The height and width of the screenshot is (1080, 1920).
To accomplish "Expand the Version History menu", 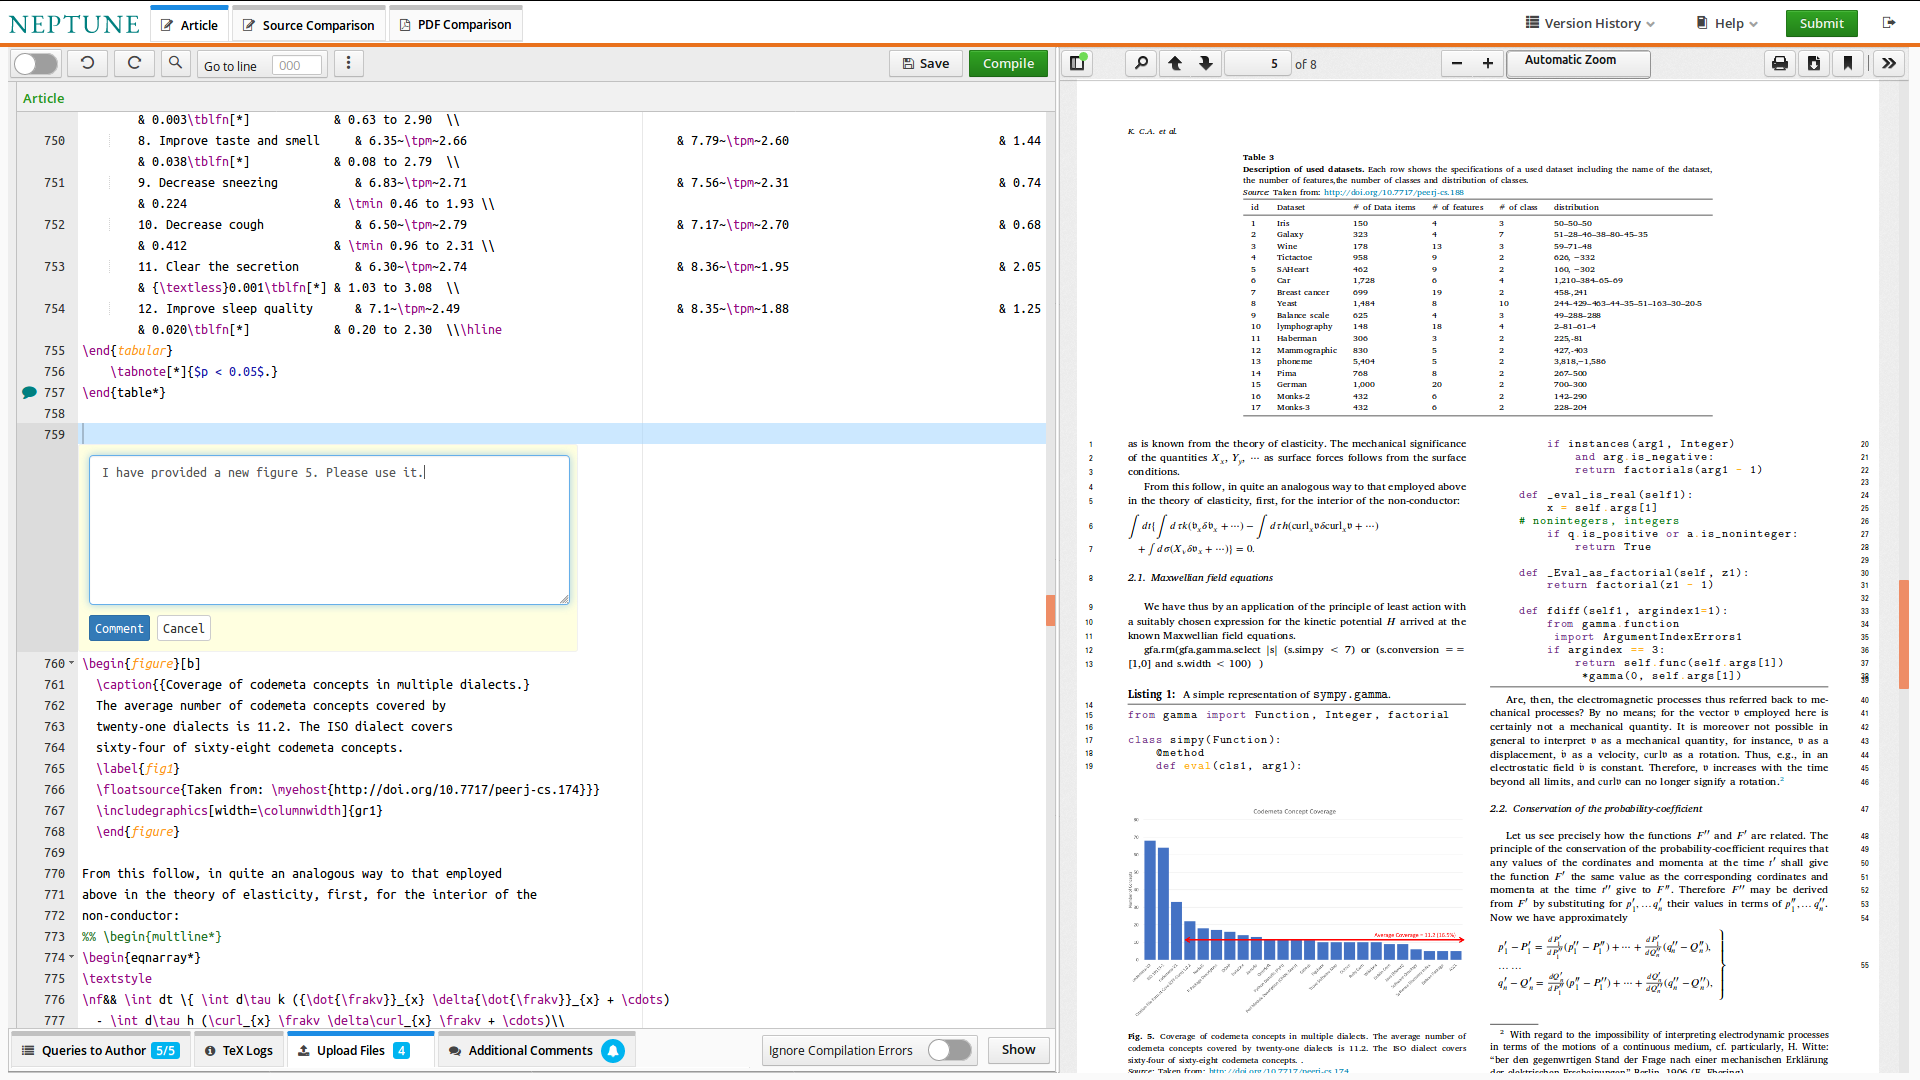I will click(1590, 23).
